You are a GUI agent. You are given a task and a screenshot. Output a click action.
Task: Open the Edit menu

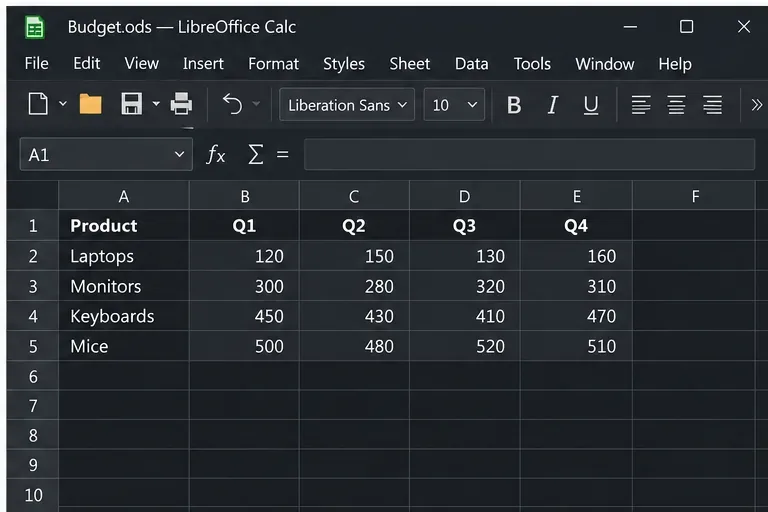(x=87, y=64)
